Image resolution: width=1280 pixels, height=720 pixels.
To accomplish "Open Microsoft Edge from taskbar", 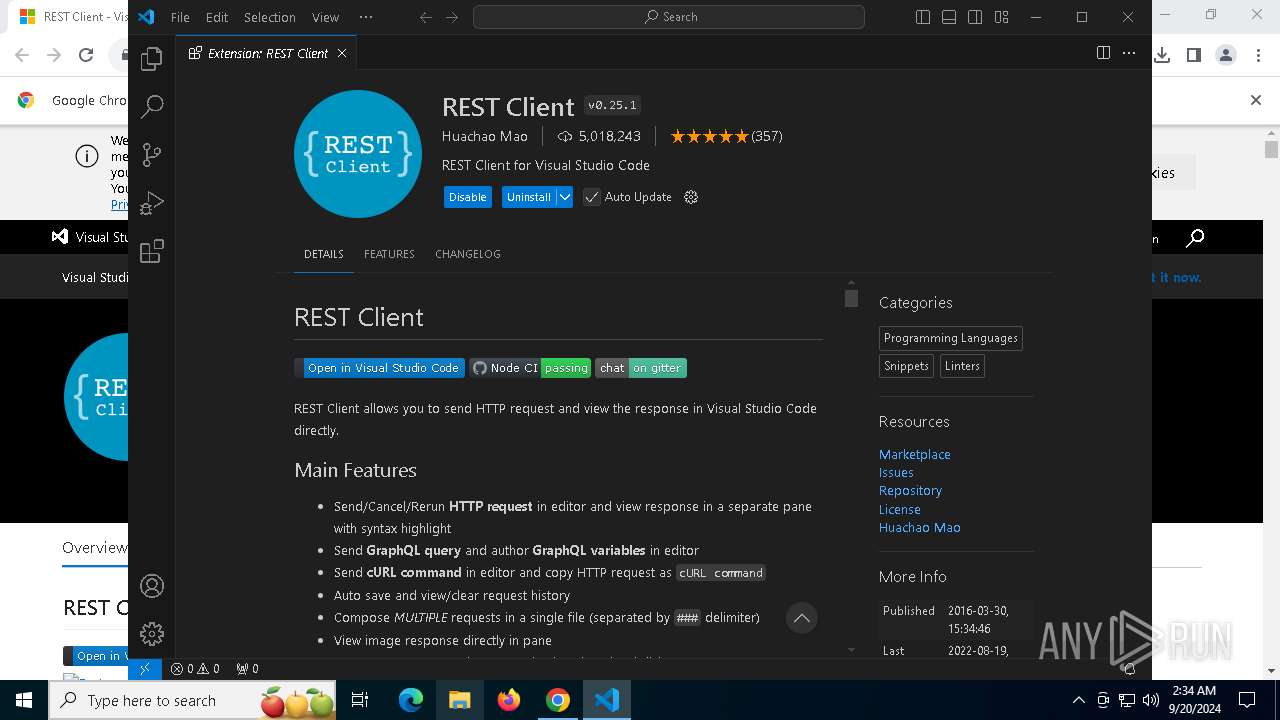I will point(411,700).
